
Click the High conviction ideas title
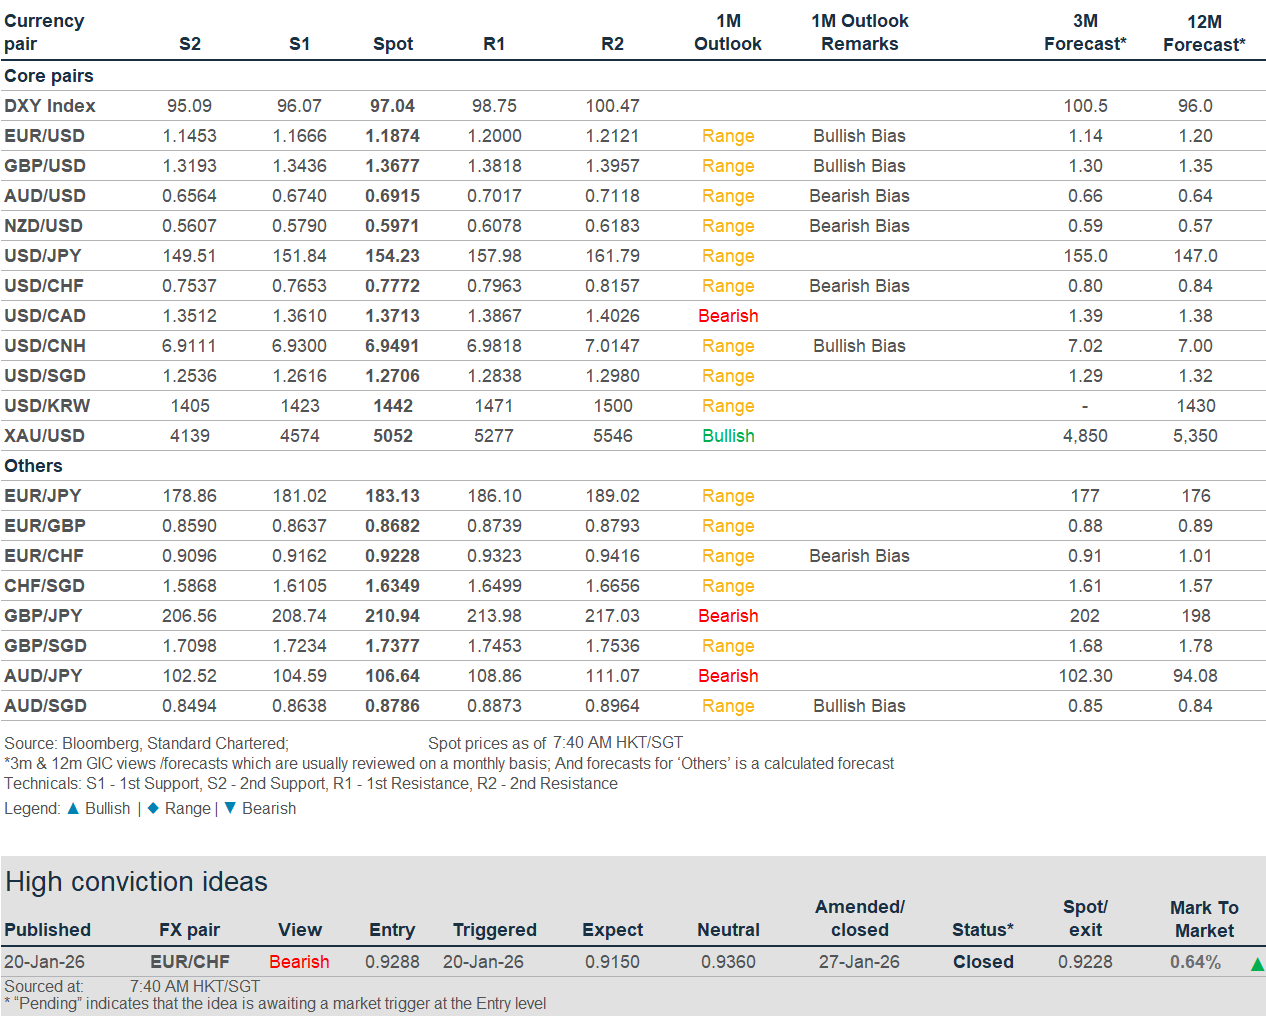pos(136,882)
